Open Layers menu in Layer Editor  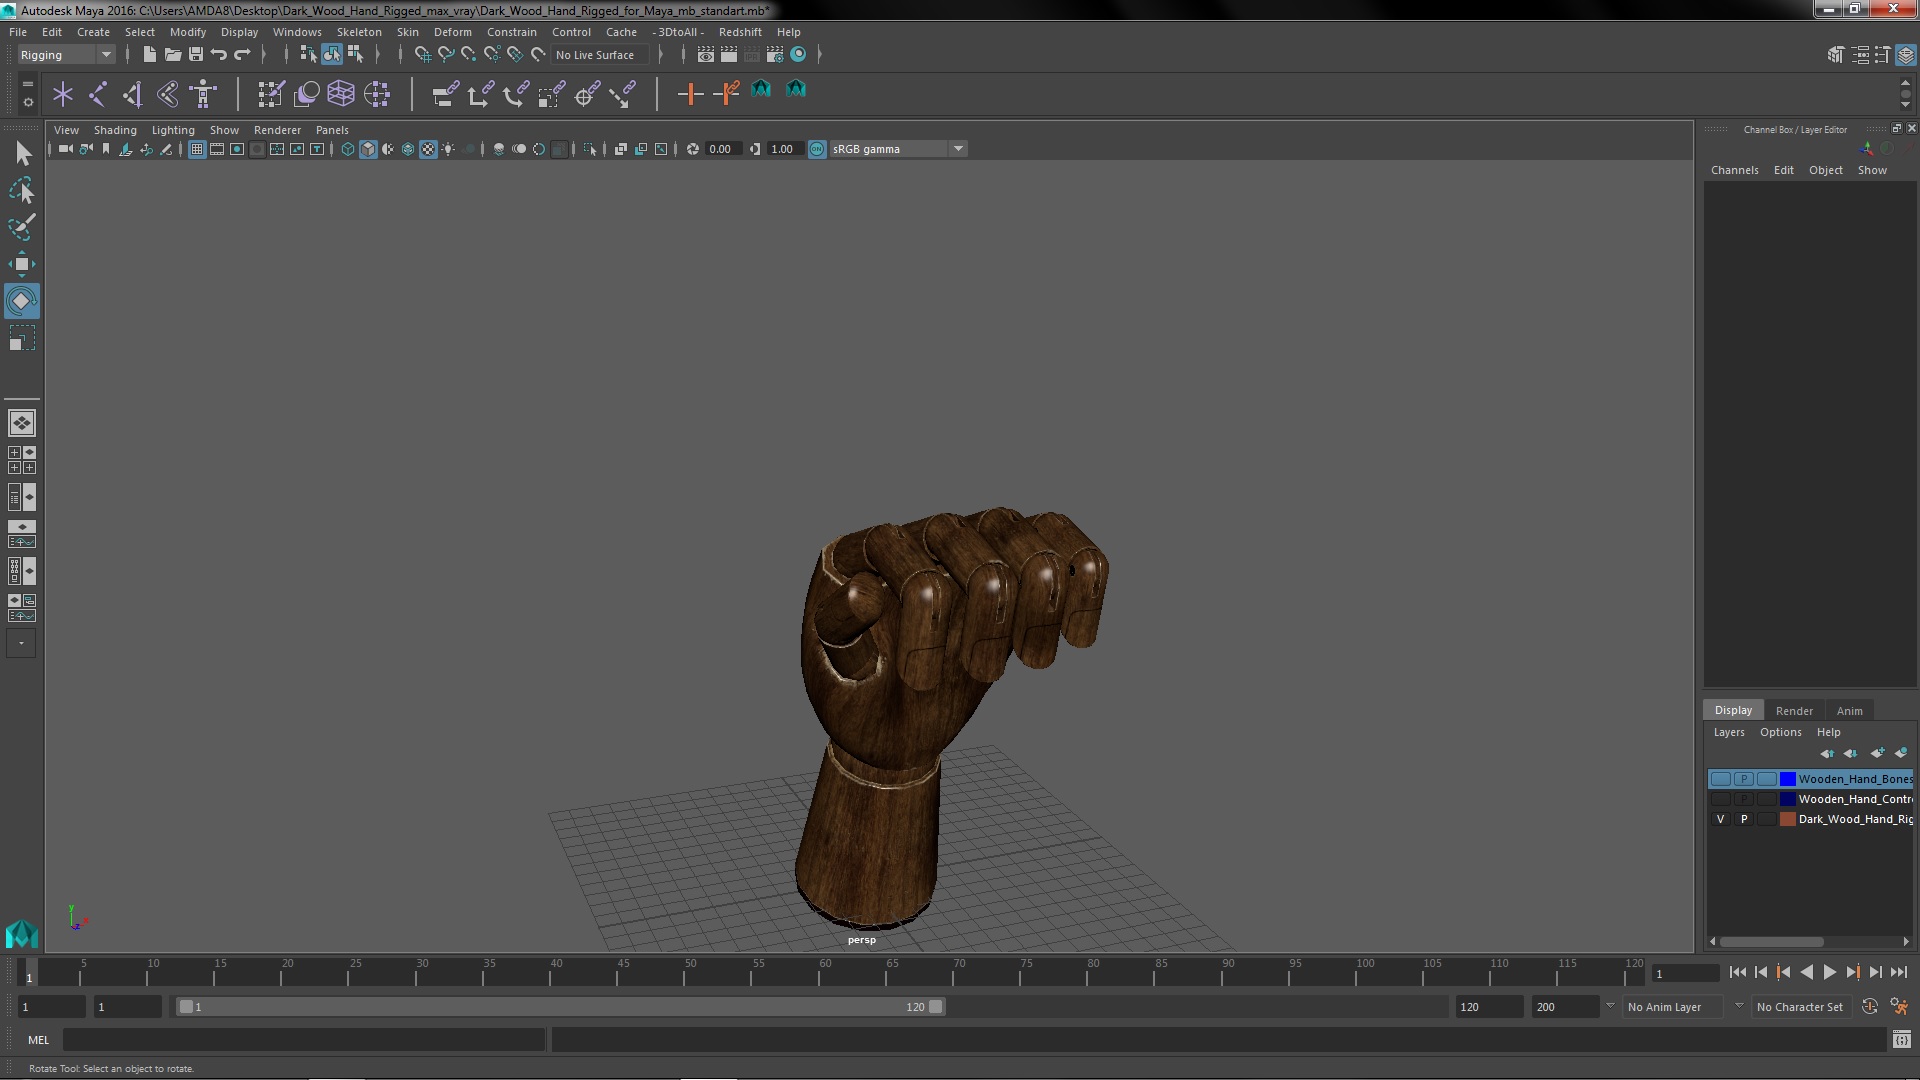click(x=1728, y=732)
